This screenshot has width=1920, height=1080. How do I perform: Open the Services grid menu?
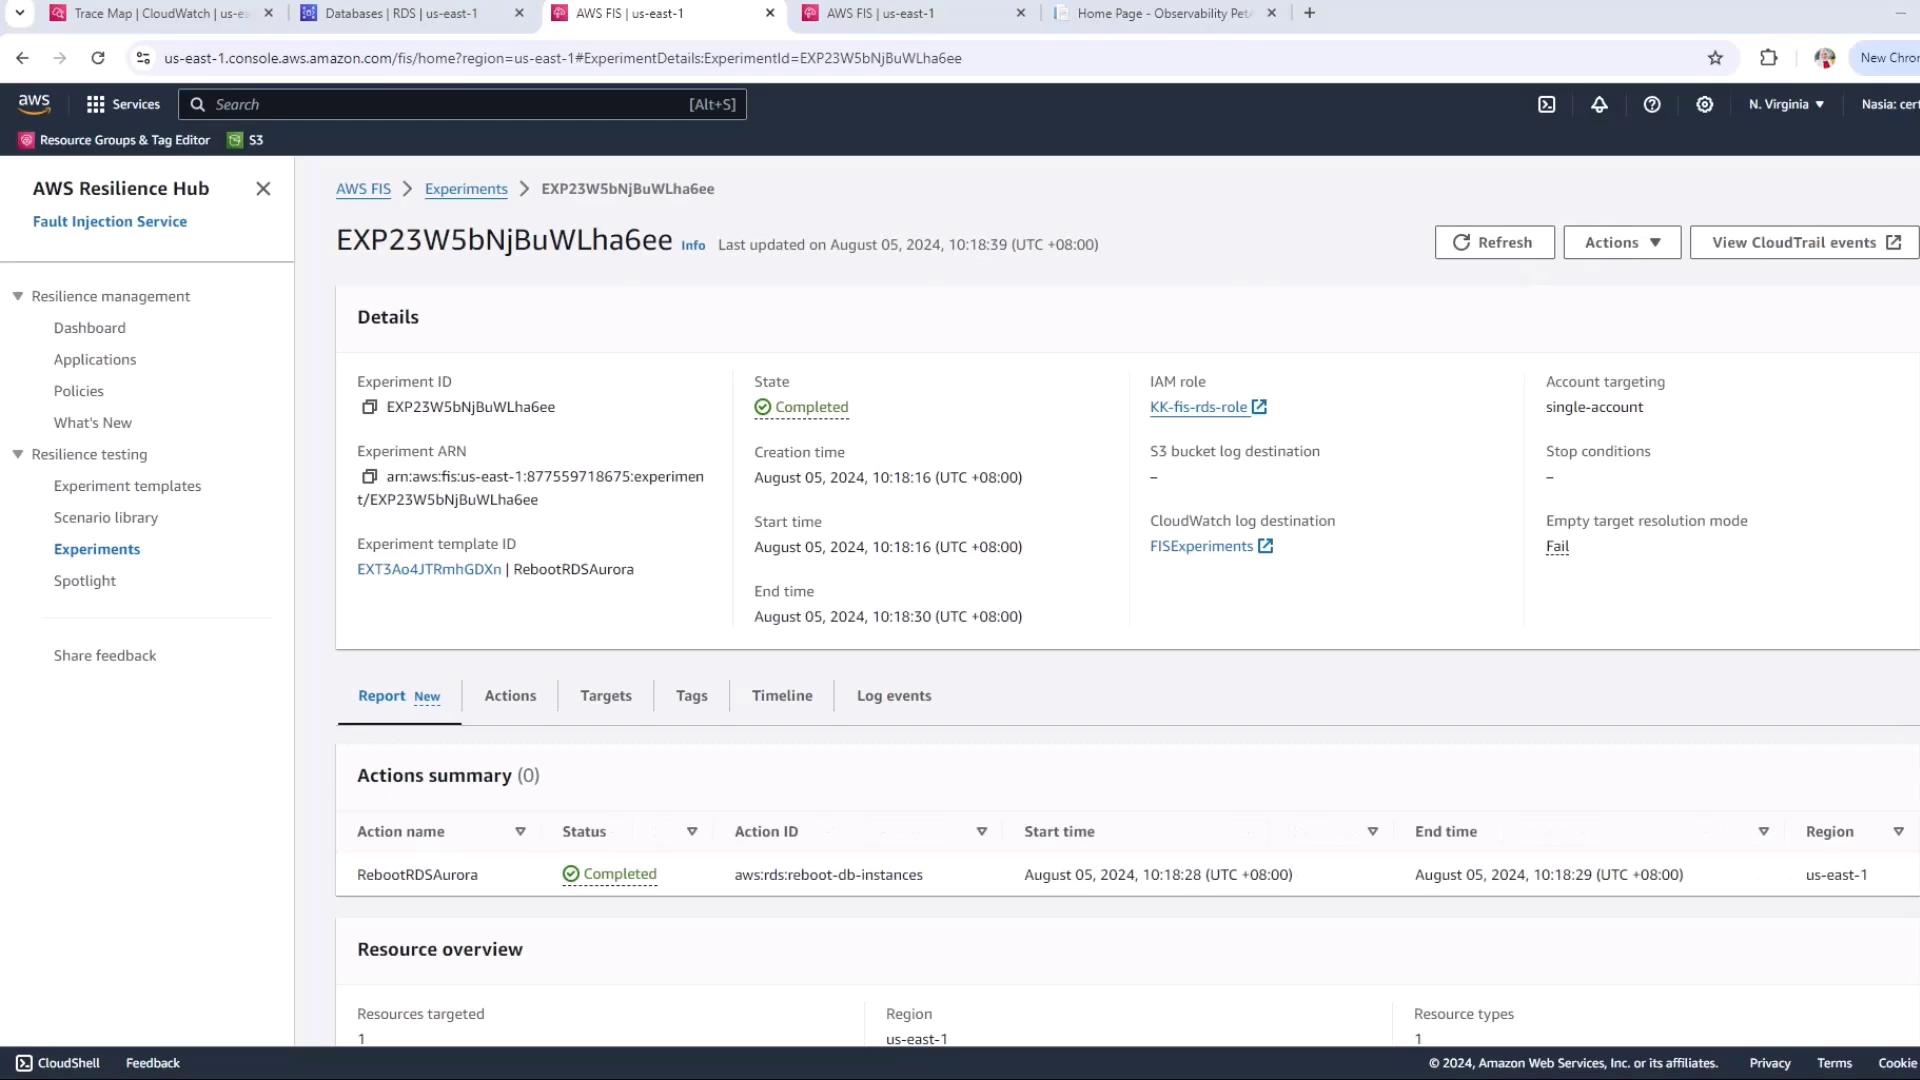click(x=123, y=104)
